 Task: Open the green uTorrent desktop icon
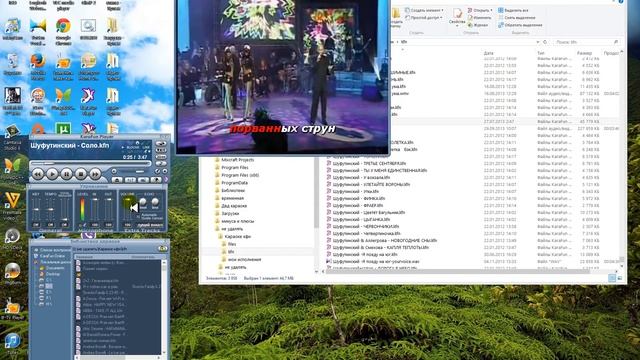[x=63, y=129]
